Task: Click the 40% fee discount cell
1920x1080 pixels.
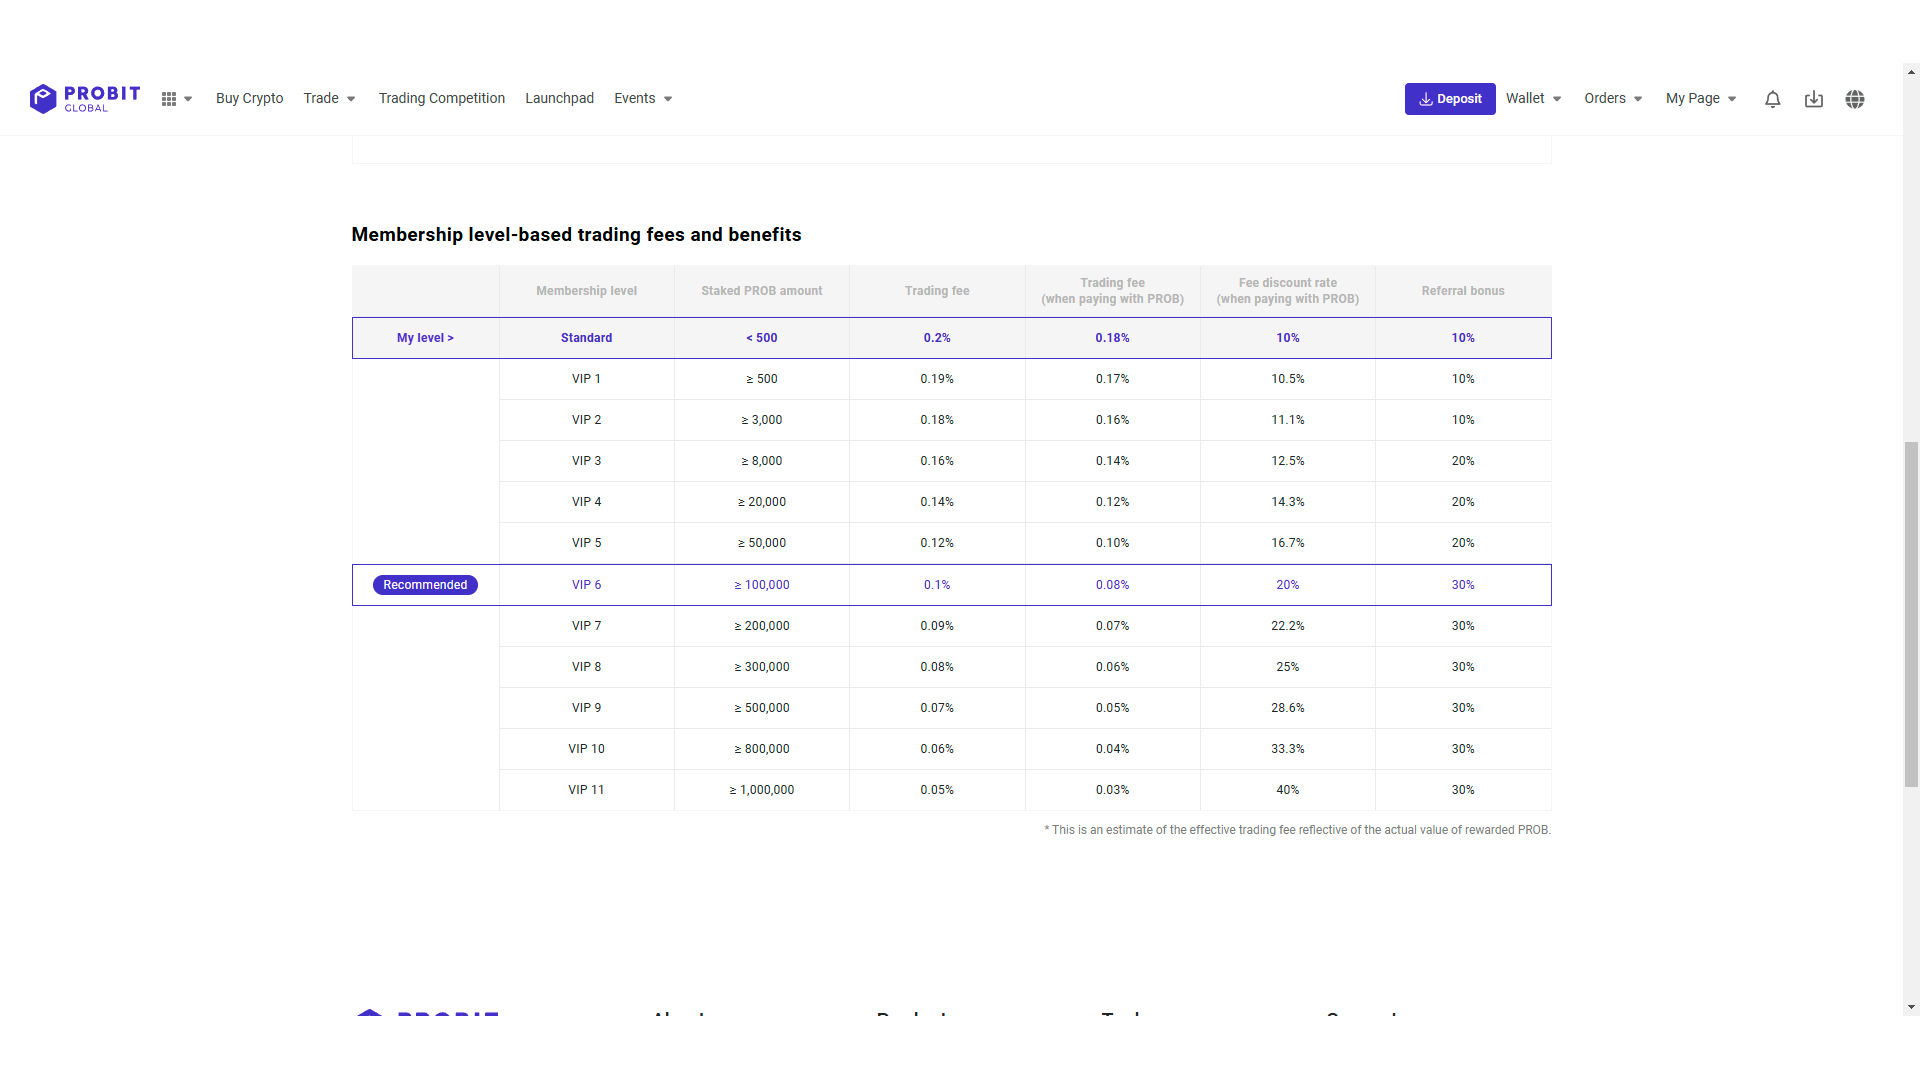Action: pos(1288,790)
